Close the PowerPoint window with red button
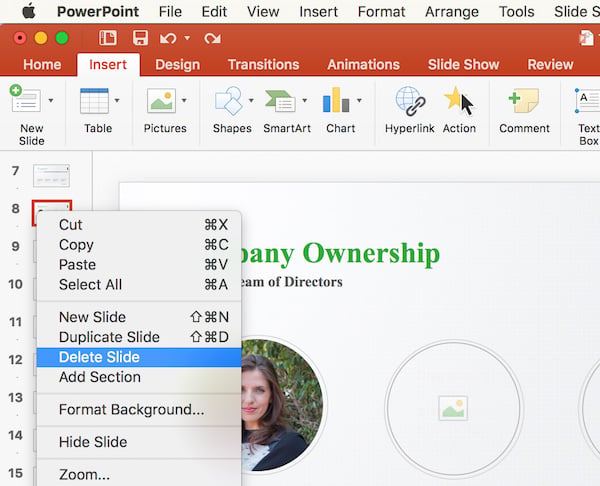This screenshot has height=486, width=600. 20,38
